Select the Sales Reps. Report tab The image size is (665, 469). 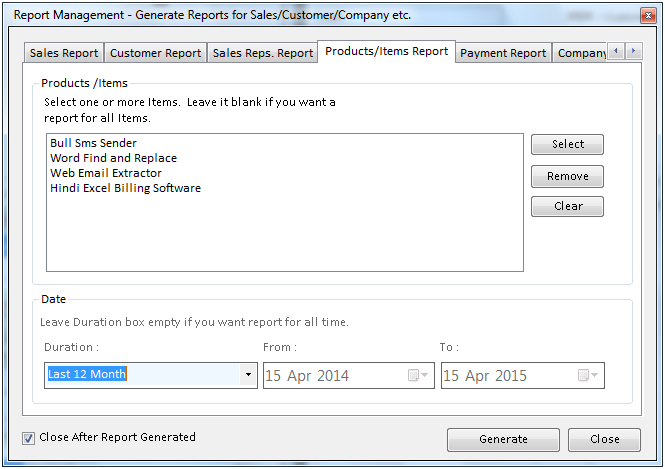pyautogui.click(x=263, y=53)
